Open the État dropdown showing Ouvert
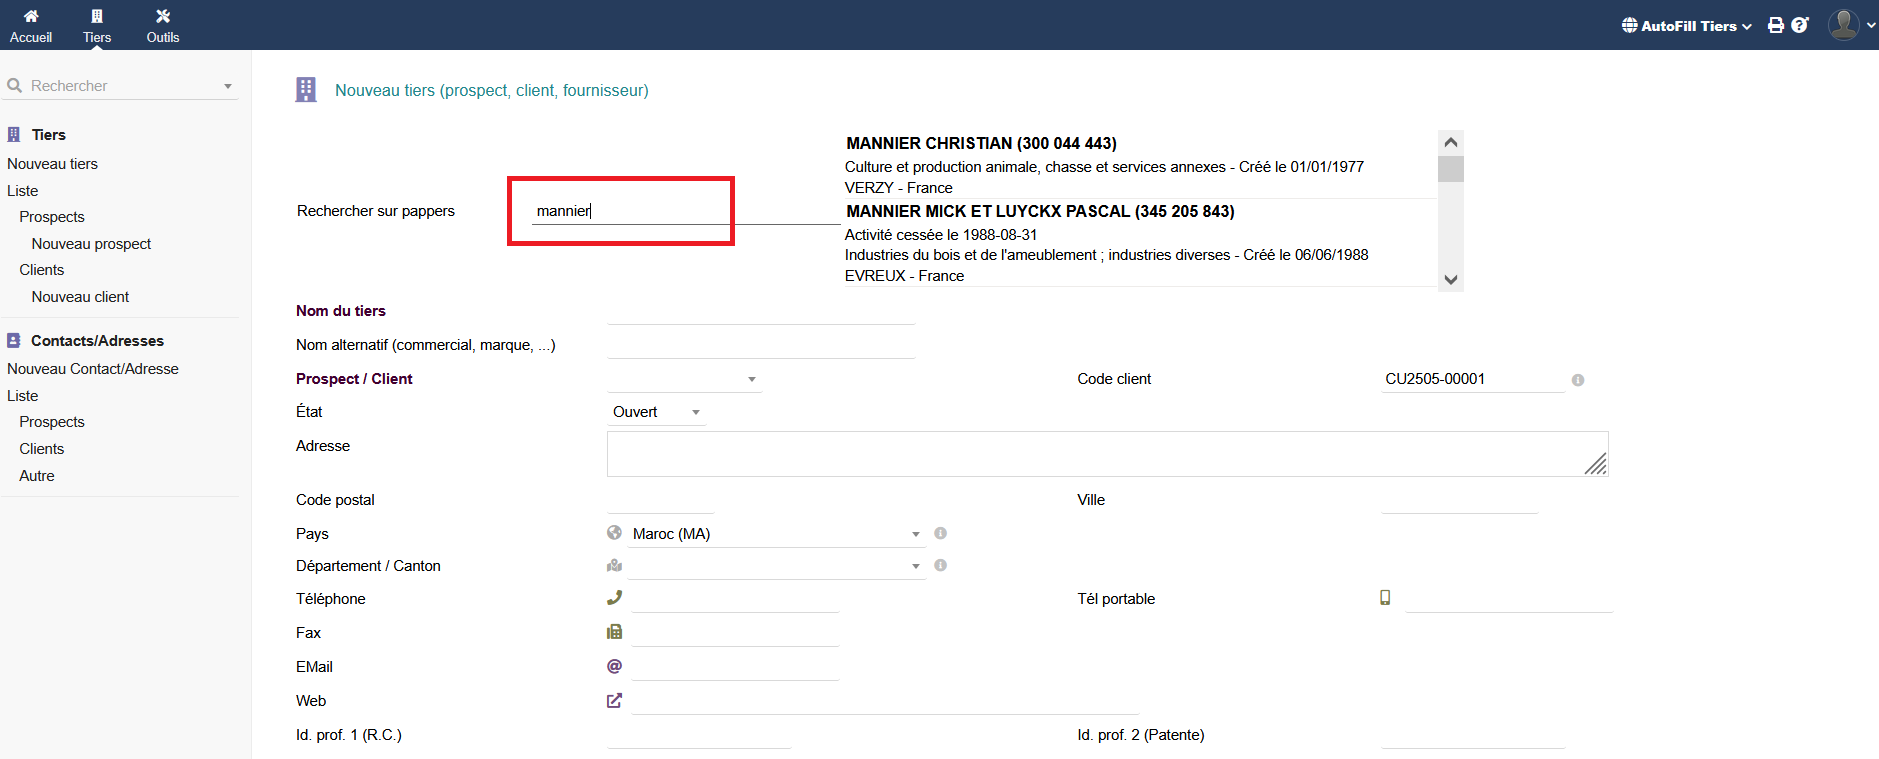Screen dimensions: 1879x759 click(656, 412)
